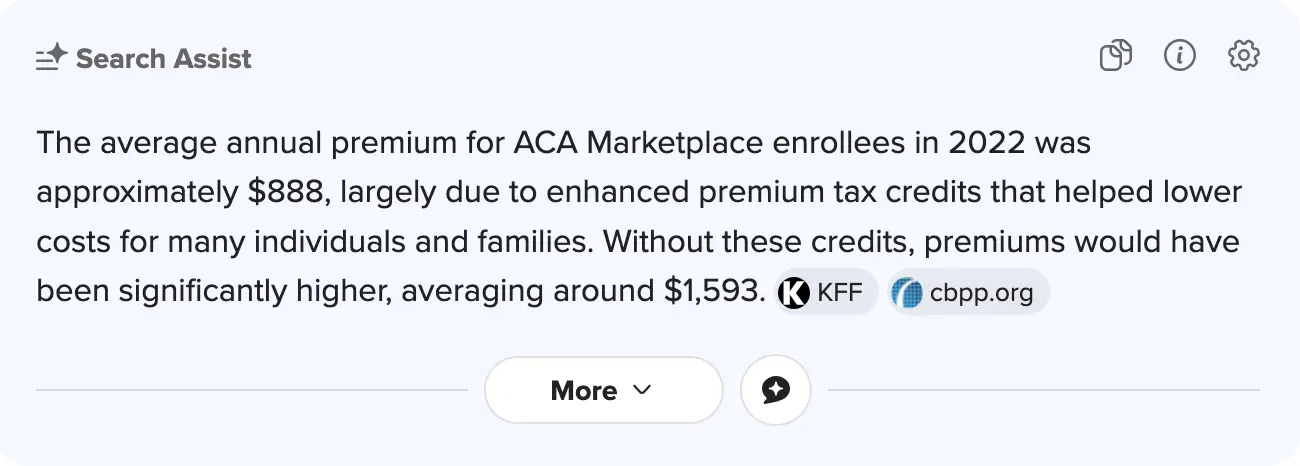Copy the Search Assist answer
This screenshot has width=1300, height=466.
click(x=1115, y=56)
